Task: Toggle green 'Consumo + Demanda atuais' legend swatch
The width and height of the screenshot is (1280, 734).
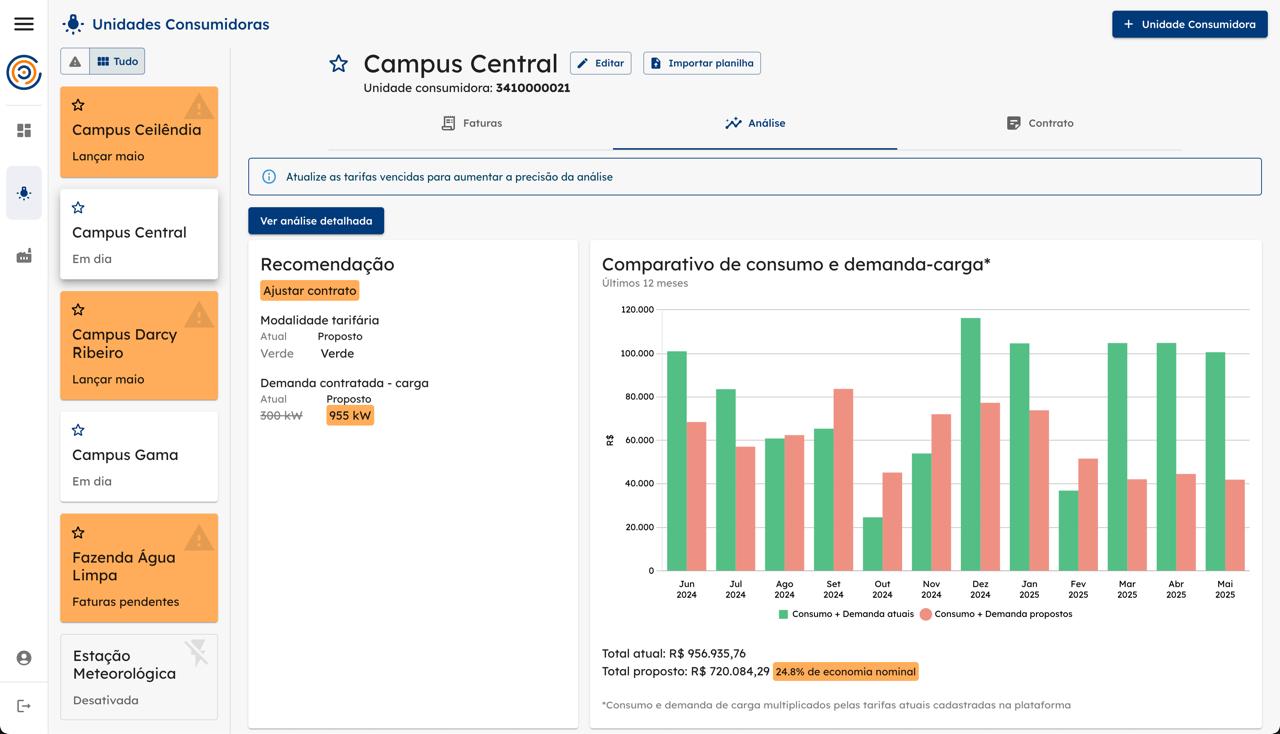Action: point(784,614)
